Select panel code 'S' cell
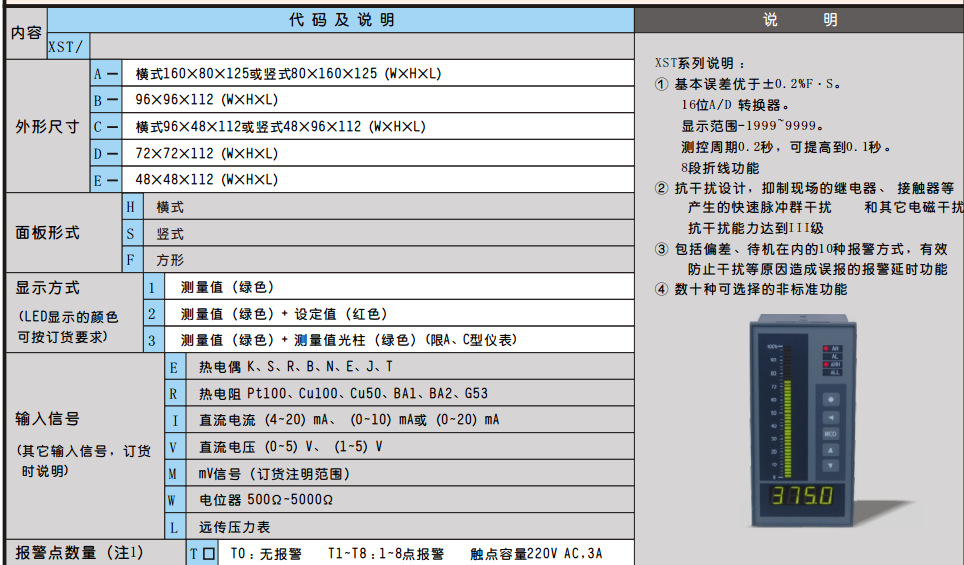 pyautogui.click(x=132, y=234)
